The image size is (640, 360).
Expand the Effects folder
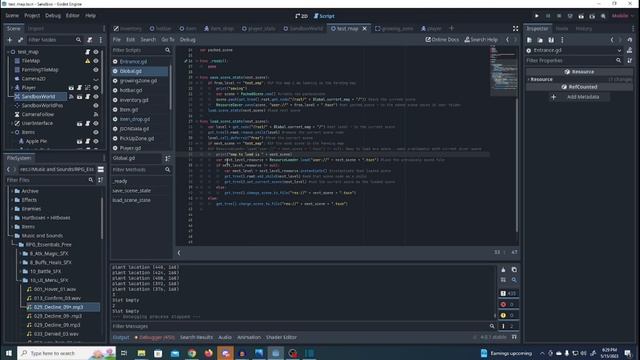point(12,200)
